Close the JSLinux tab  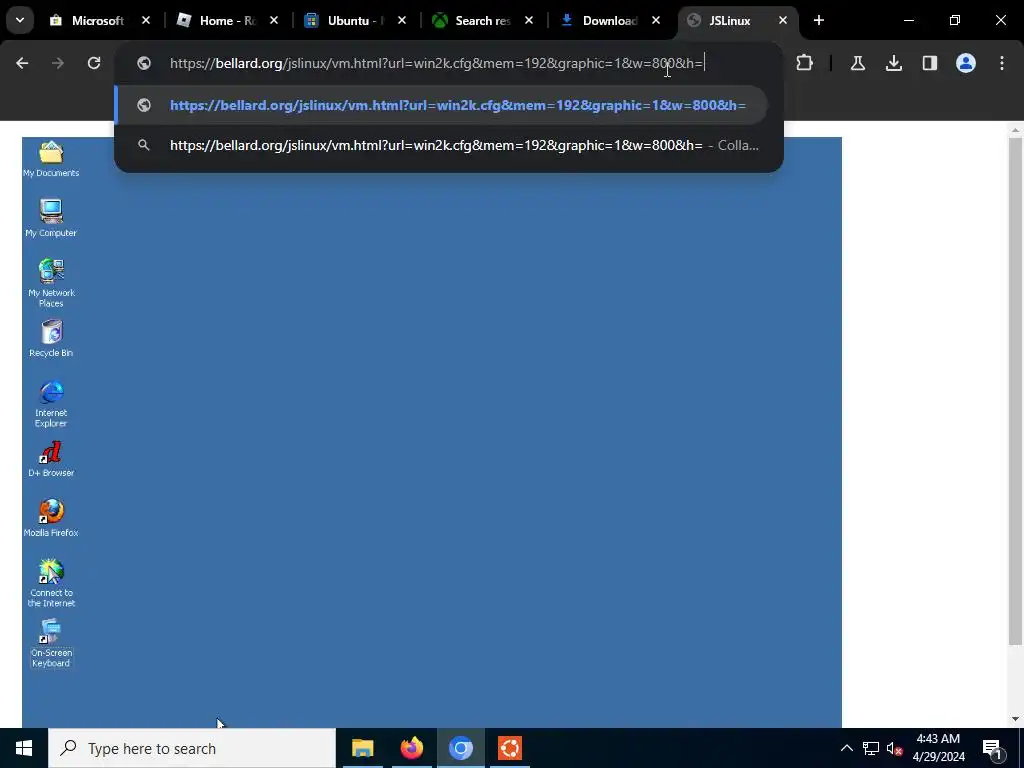[783, 20]
